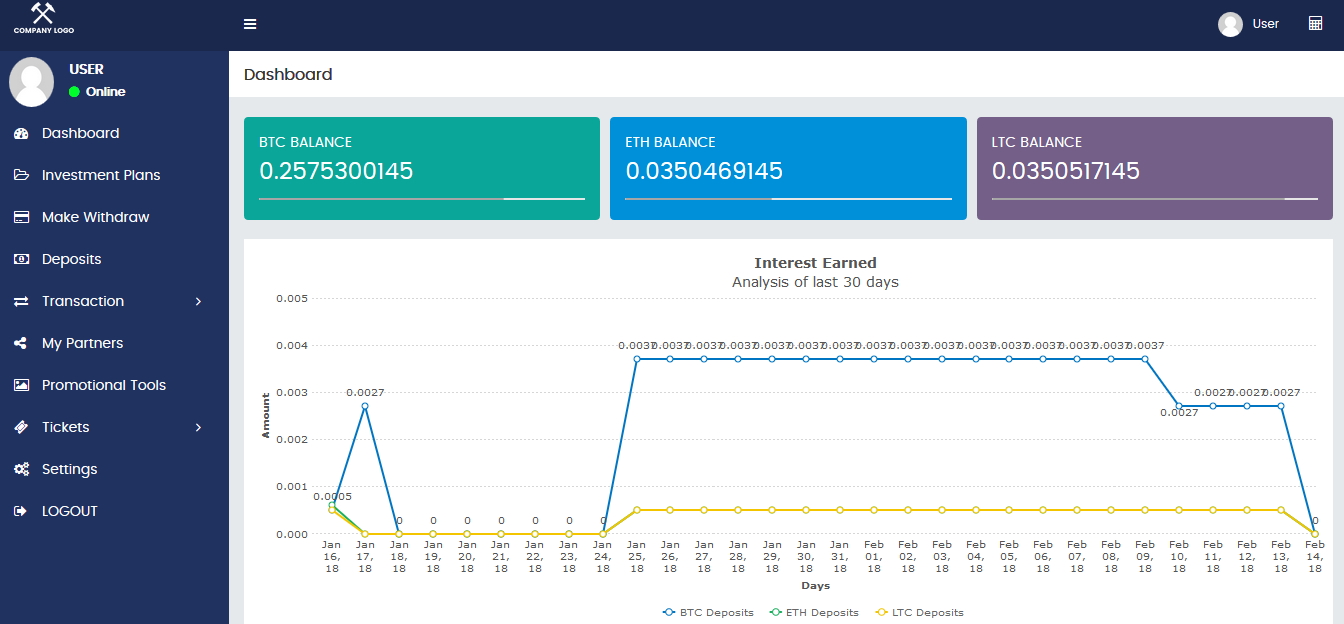Toggle the hamburger sidebar menu icon
The image size is (1344, 624).
250,24
